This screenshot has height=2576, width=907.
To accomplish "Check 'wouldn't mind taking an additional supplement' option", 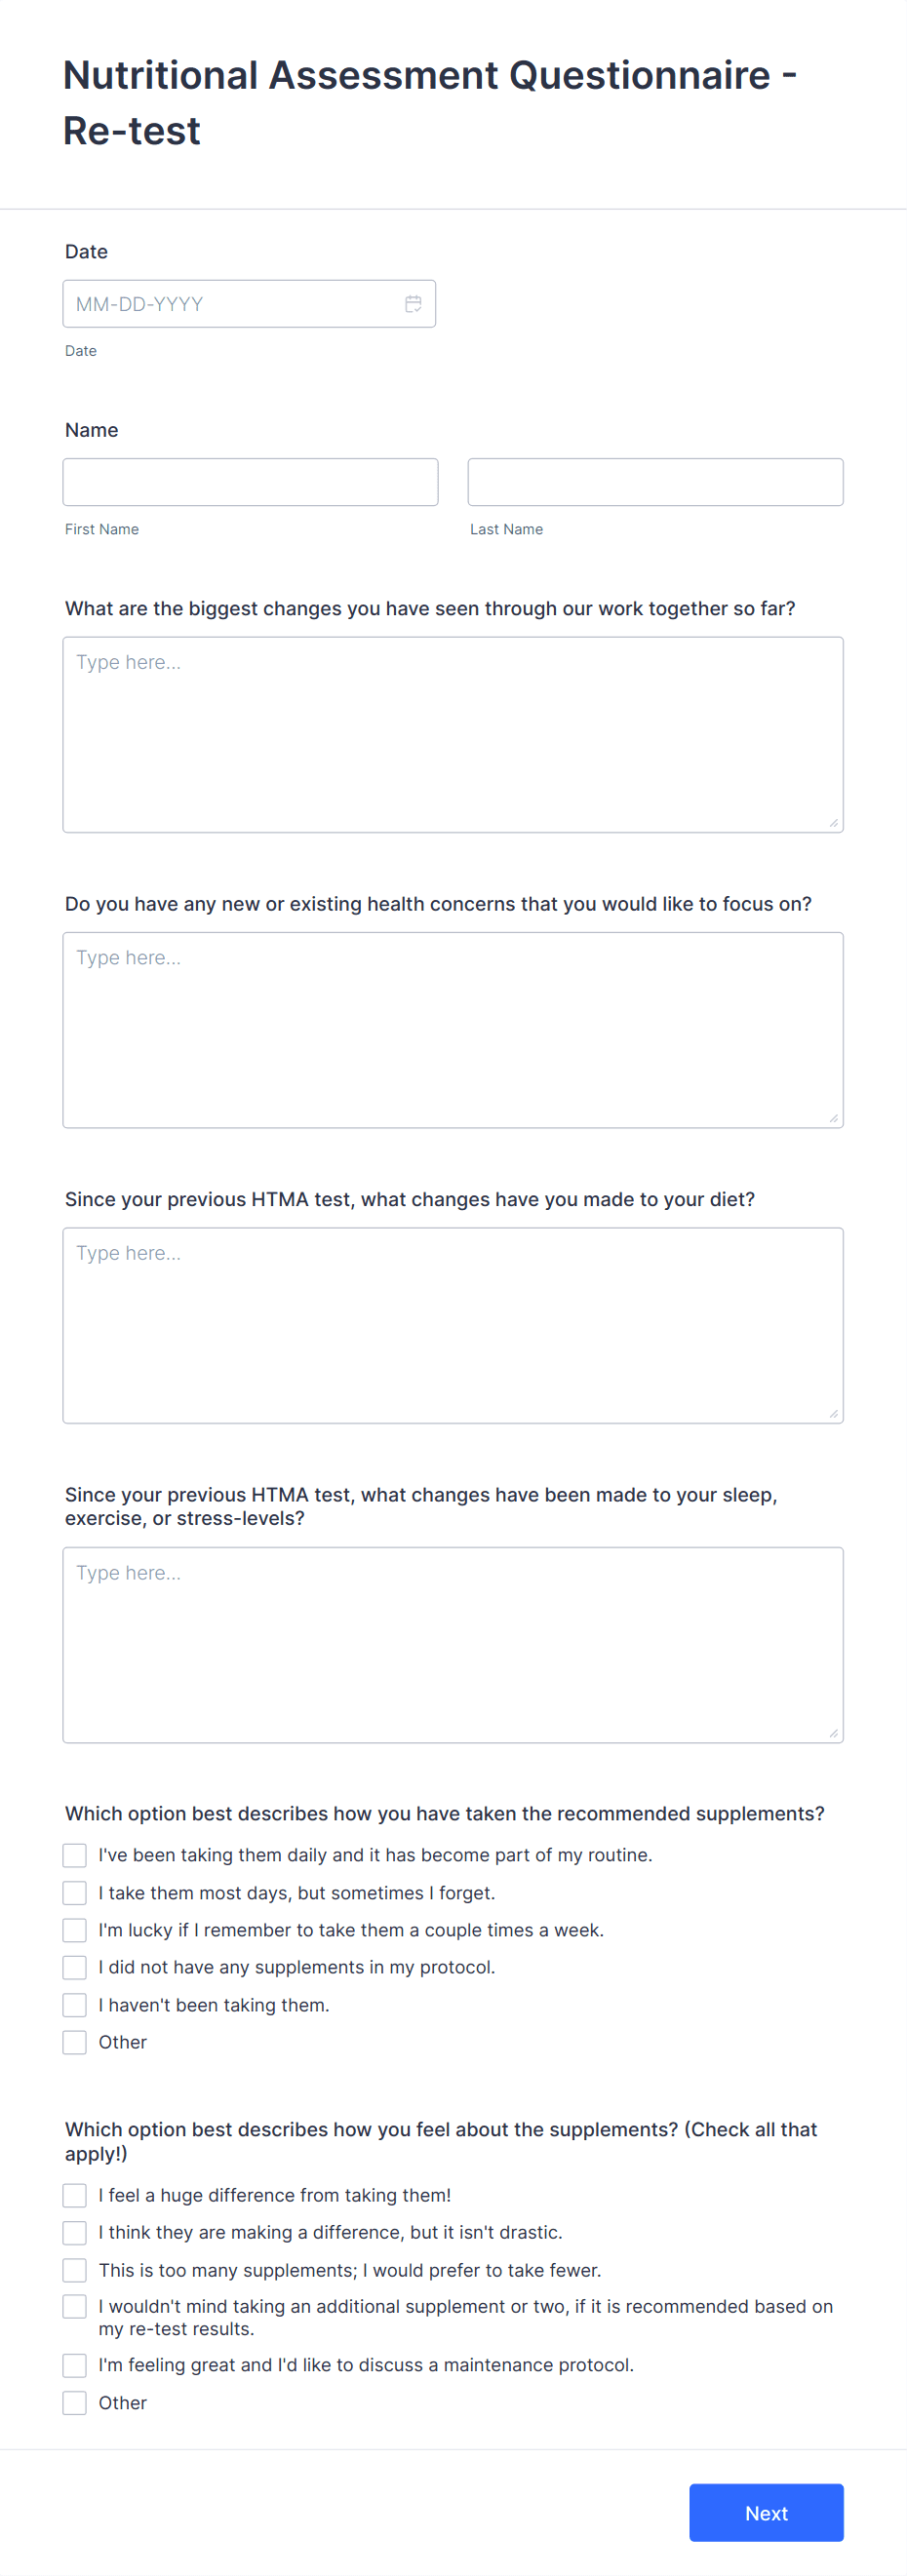I will coord(75,2307).
